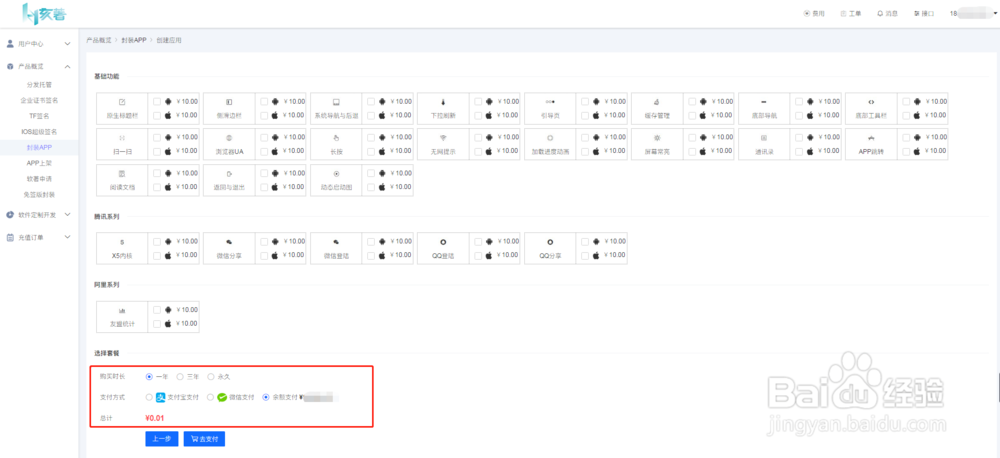
Task: Click the X5内核 icon
Action: click(x=122, y=242)
